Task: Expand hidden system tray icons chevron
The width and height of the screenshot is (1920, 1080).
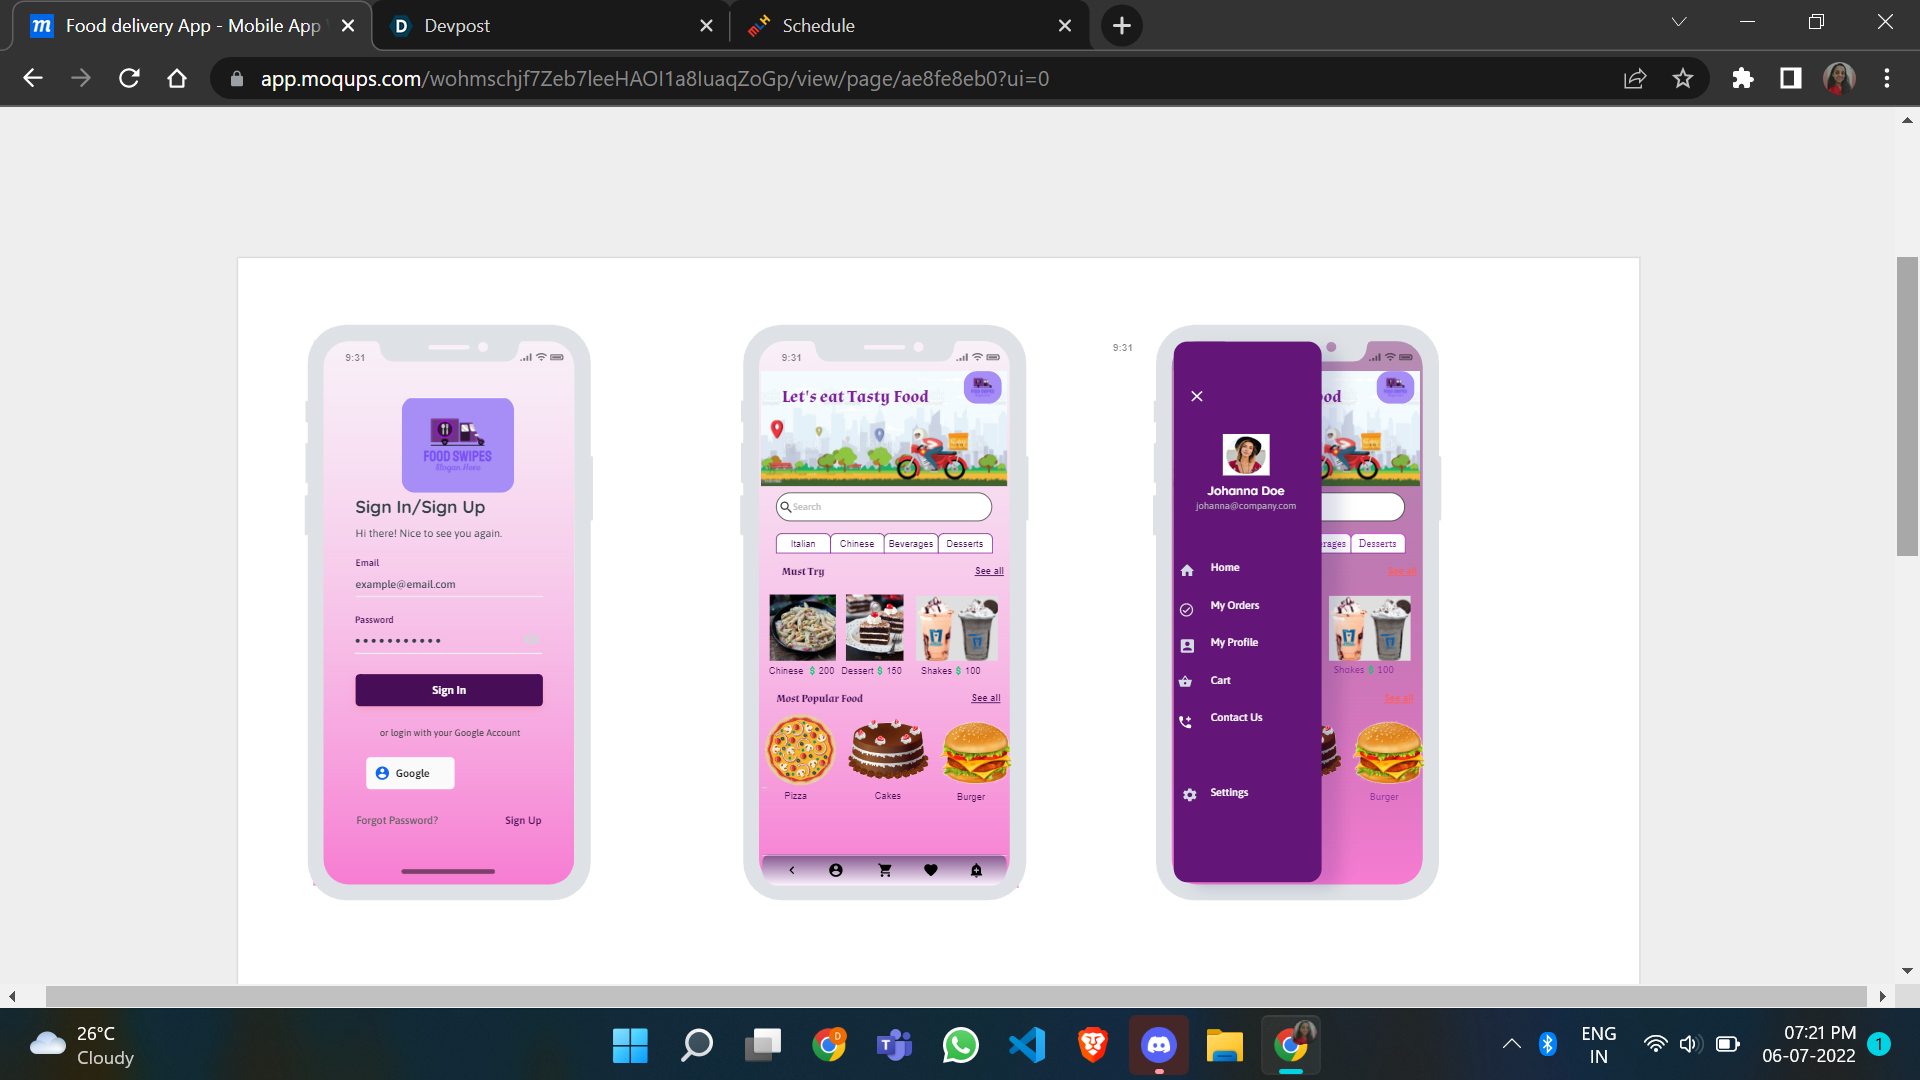Action: (1512, 1044)
